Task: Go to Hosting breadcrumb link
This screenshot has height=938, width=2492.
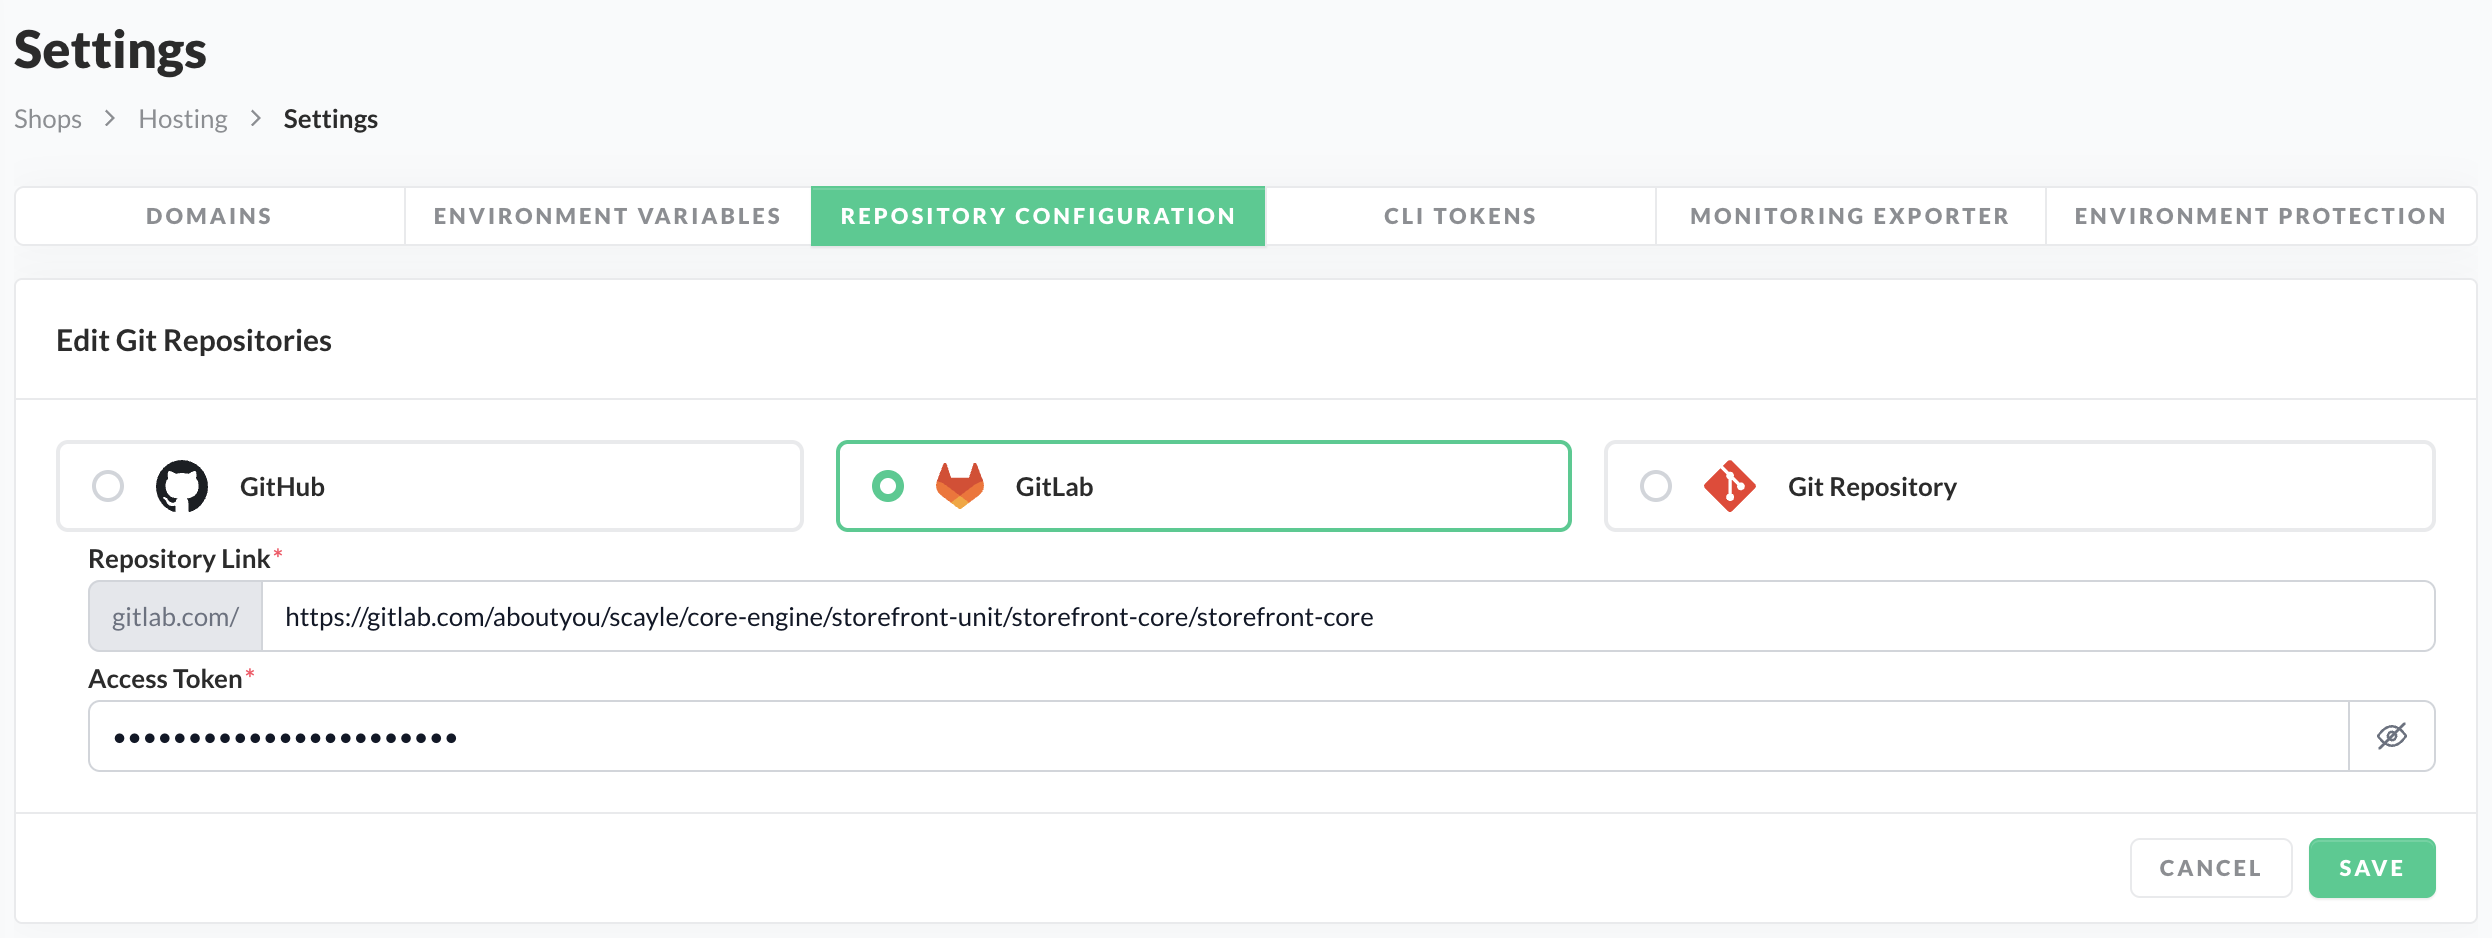Action: [x=183, y=119]
